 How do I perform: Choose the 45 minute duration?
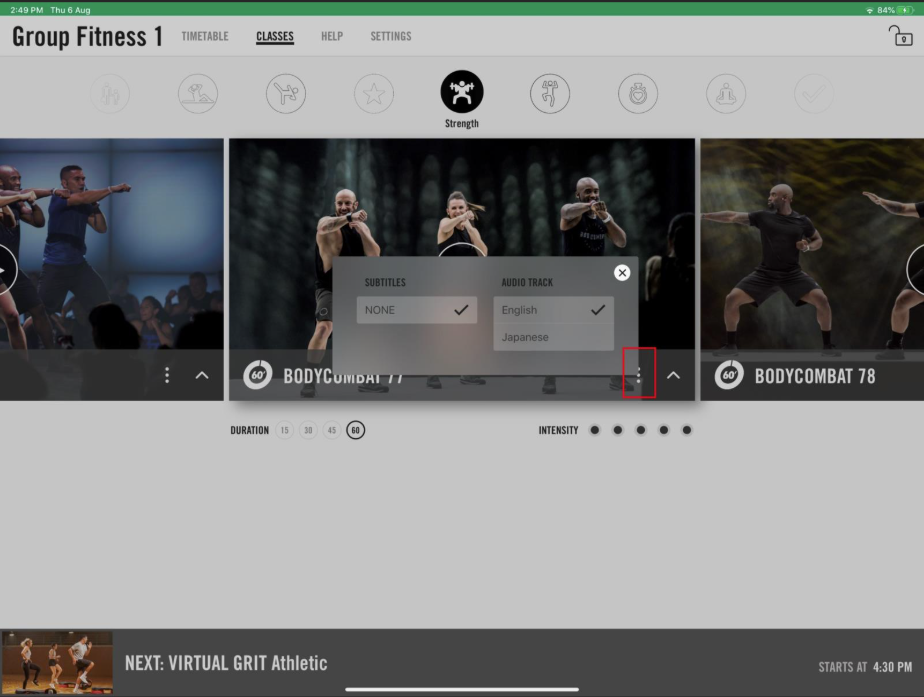[x=332, y=430]
